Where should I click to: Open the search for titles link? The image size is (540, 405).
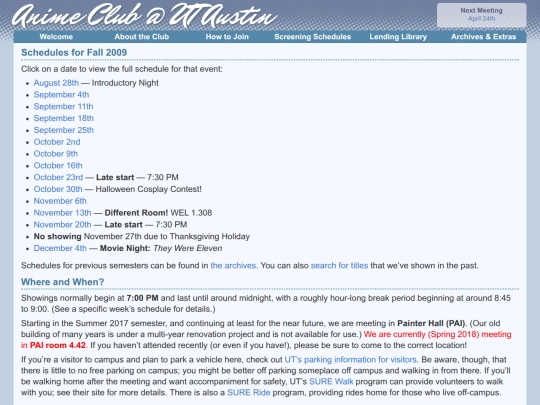339,266
